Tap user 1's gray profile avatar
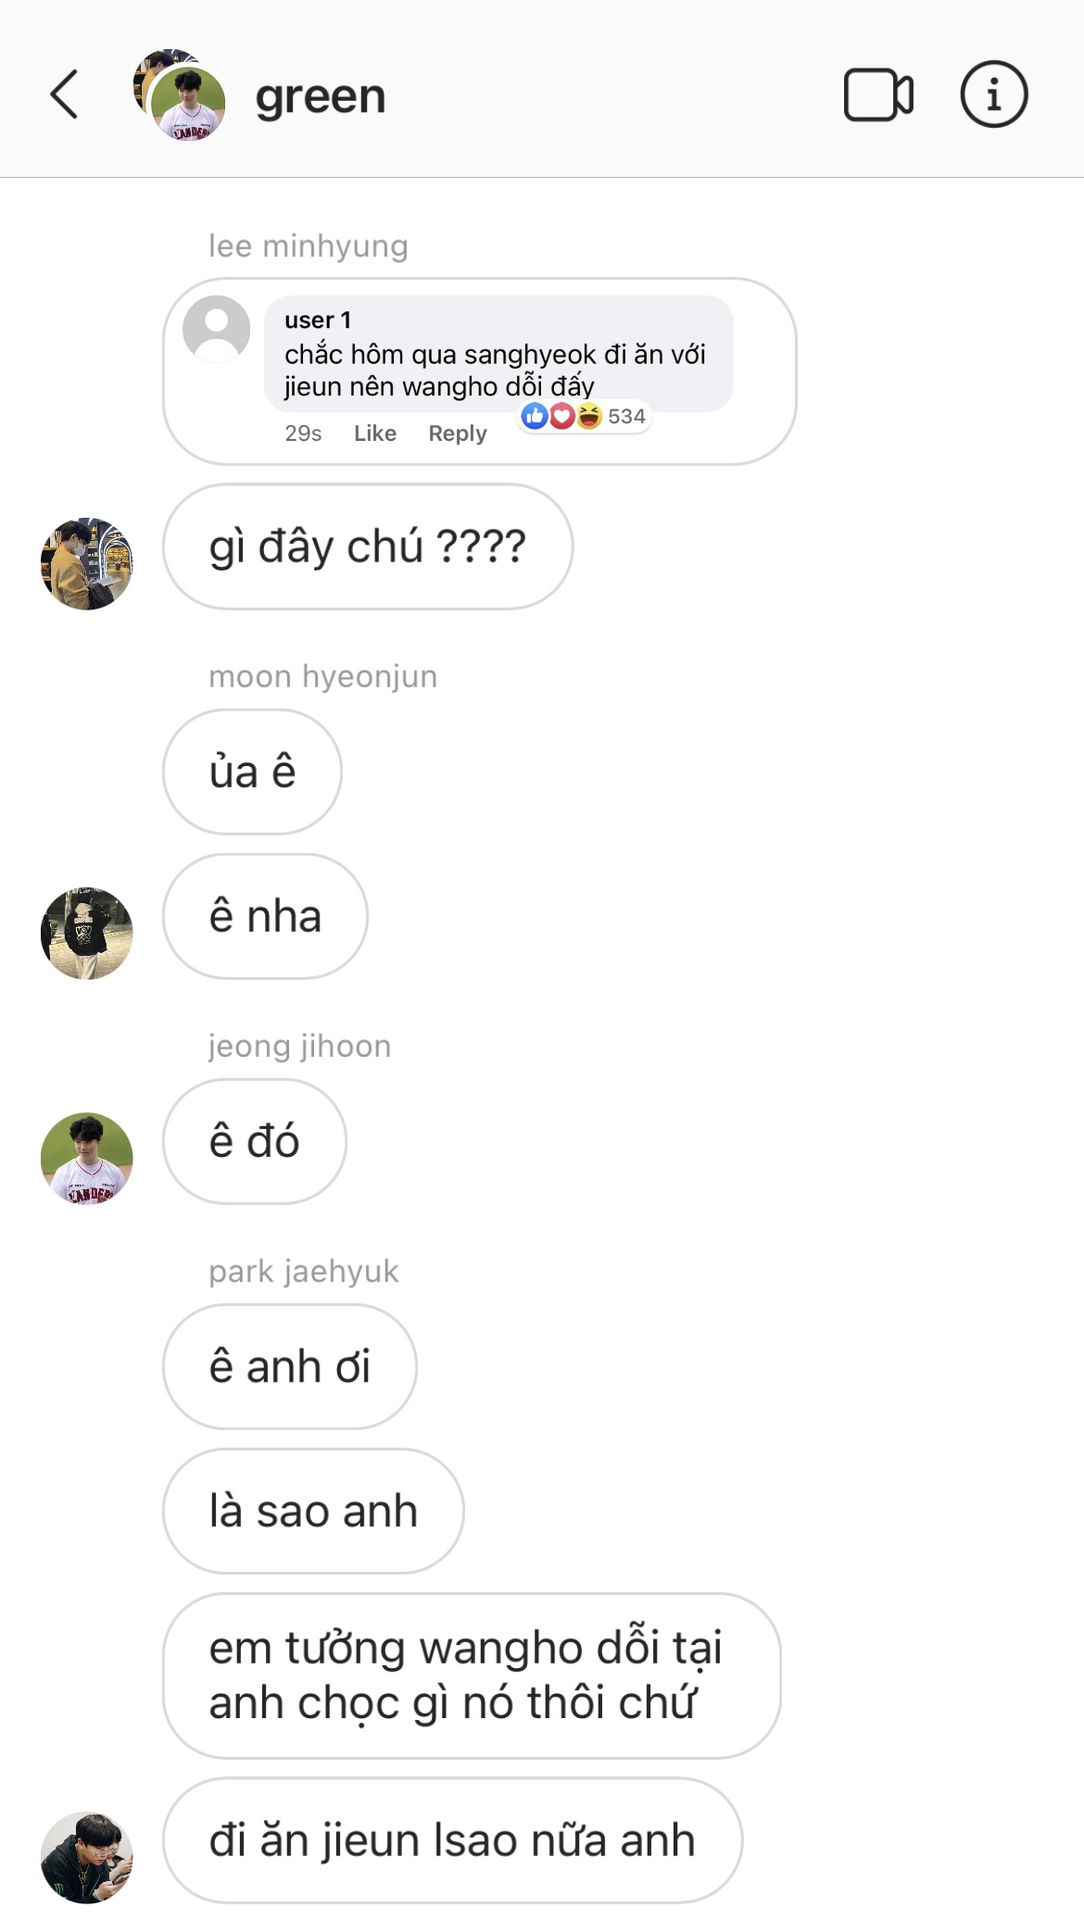 [216, 329]
